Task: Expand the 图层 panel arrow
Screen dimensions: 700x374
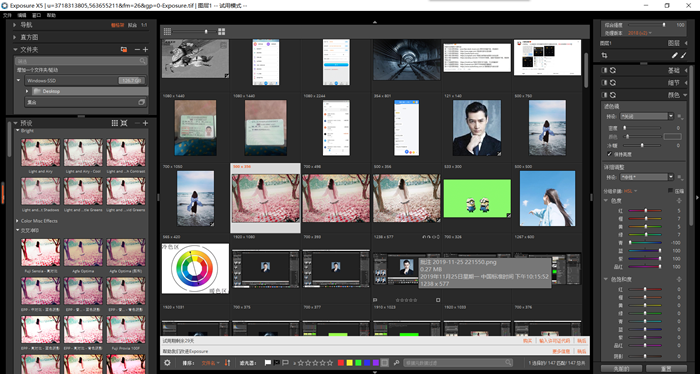Action: (686, 43)
